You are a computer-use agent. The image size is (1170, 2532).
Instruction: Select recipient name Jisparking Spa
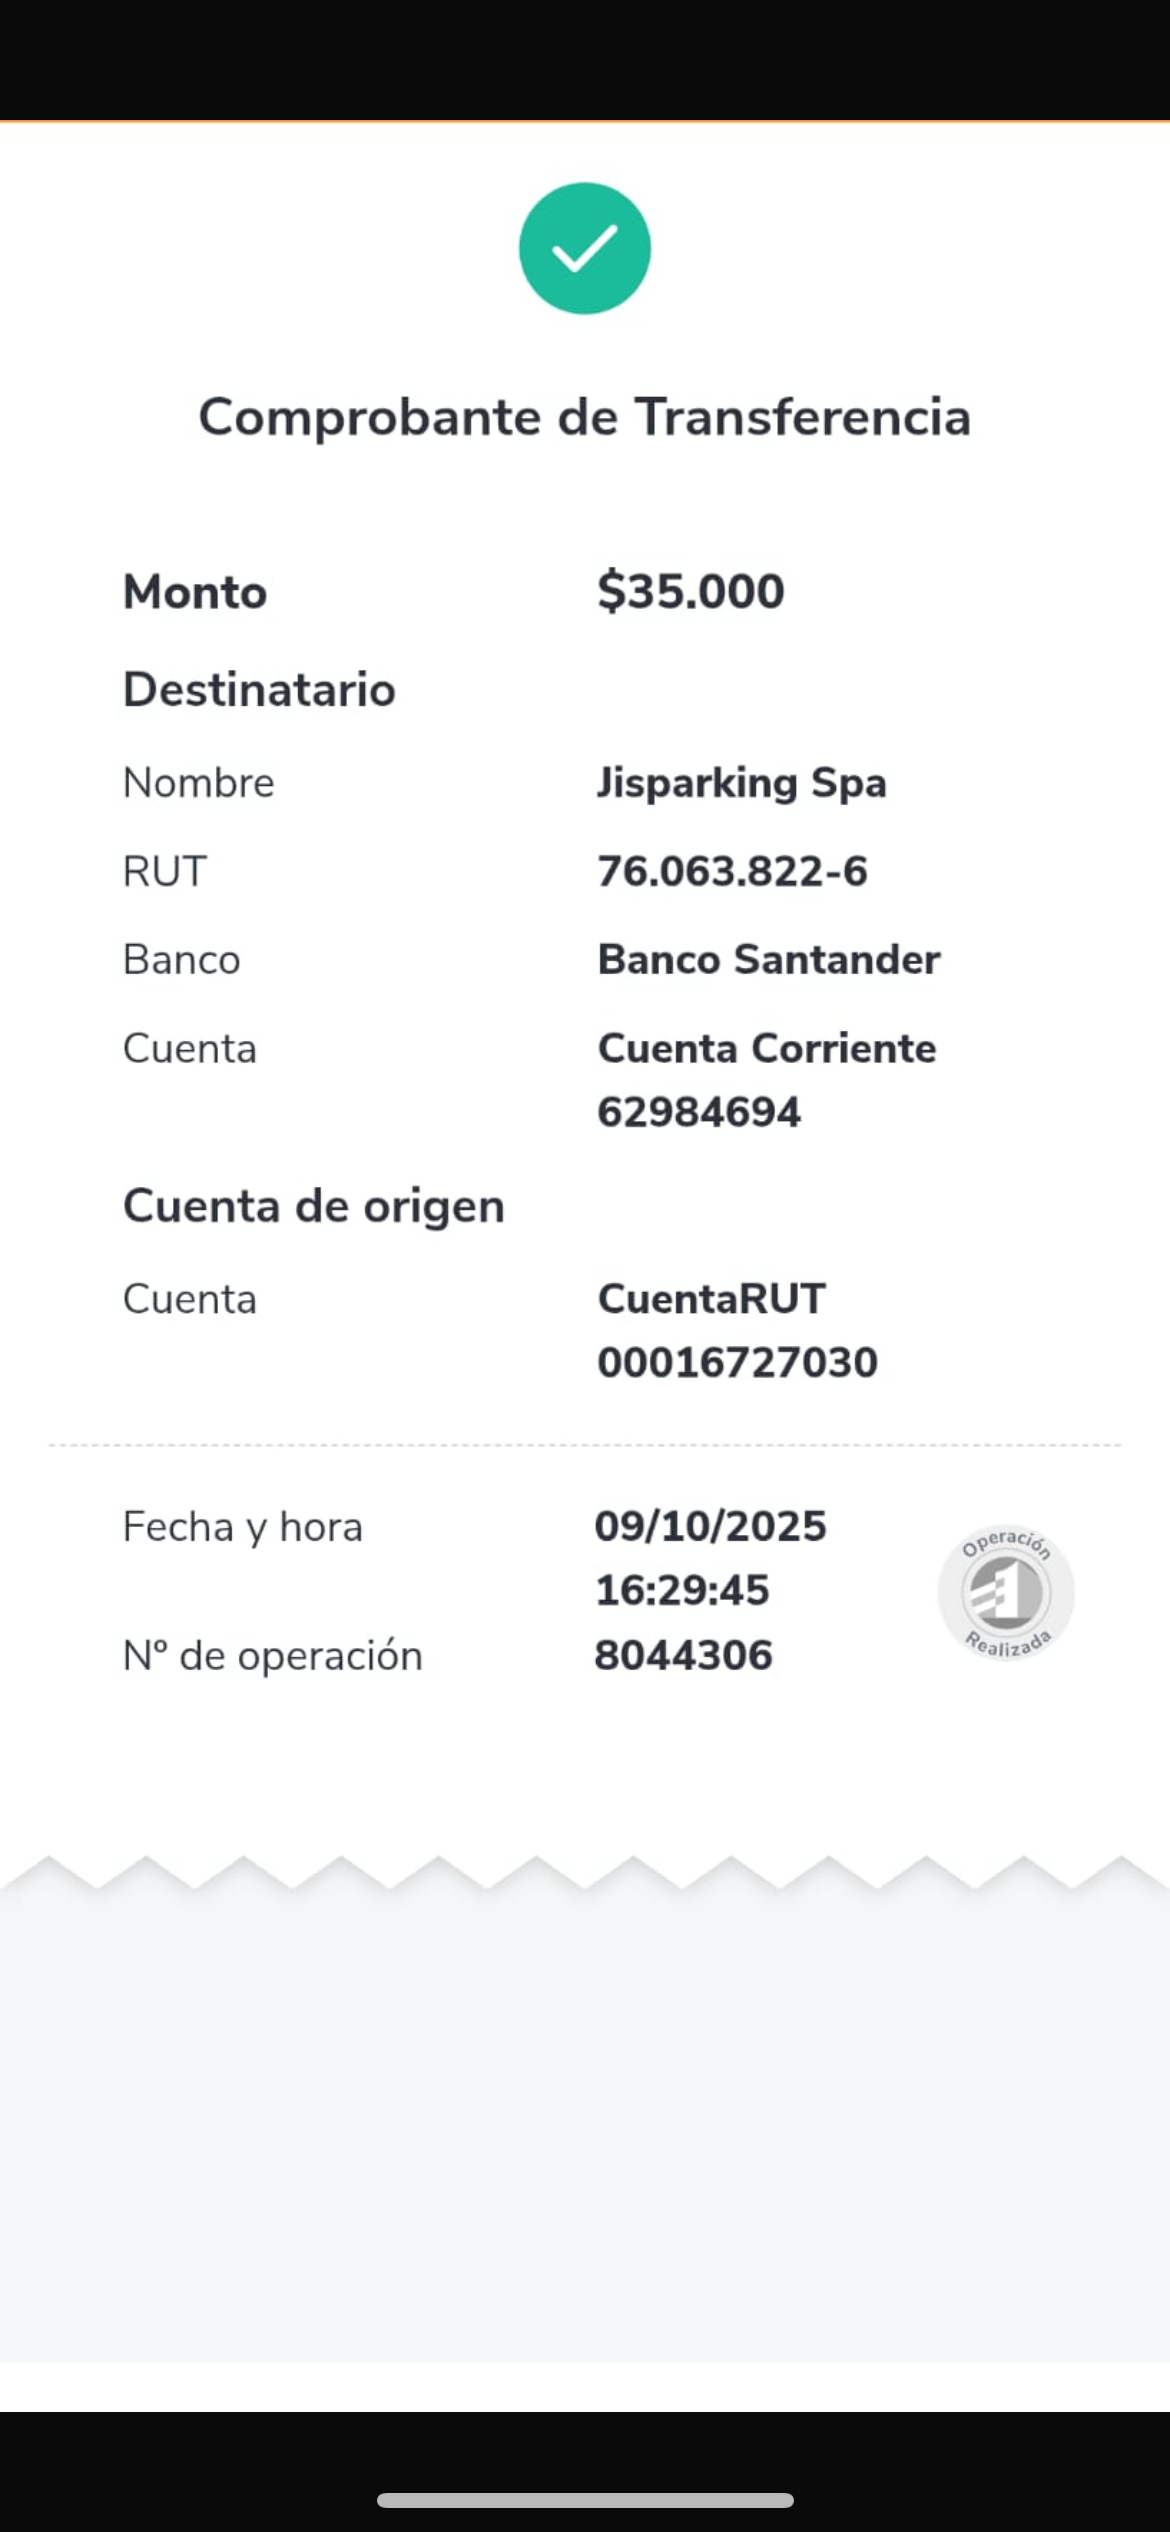click(x=741, y=783)
